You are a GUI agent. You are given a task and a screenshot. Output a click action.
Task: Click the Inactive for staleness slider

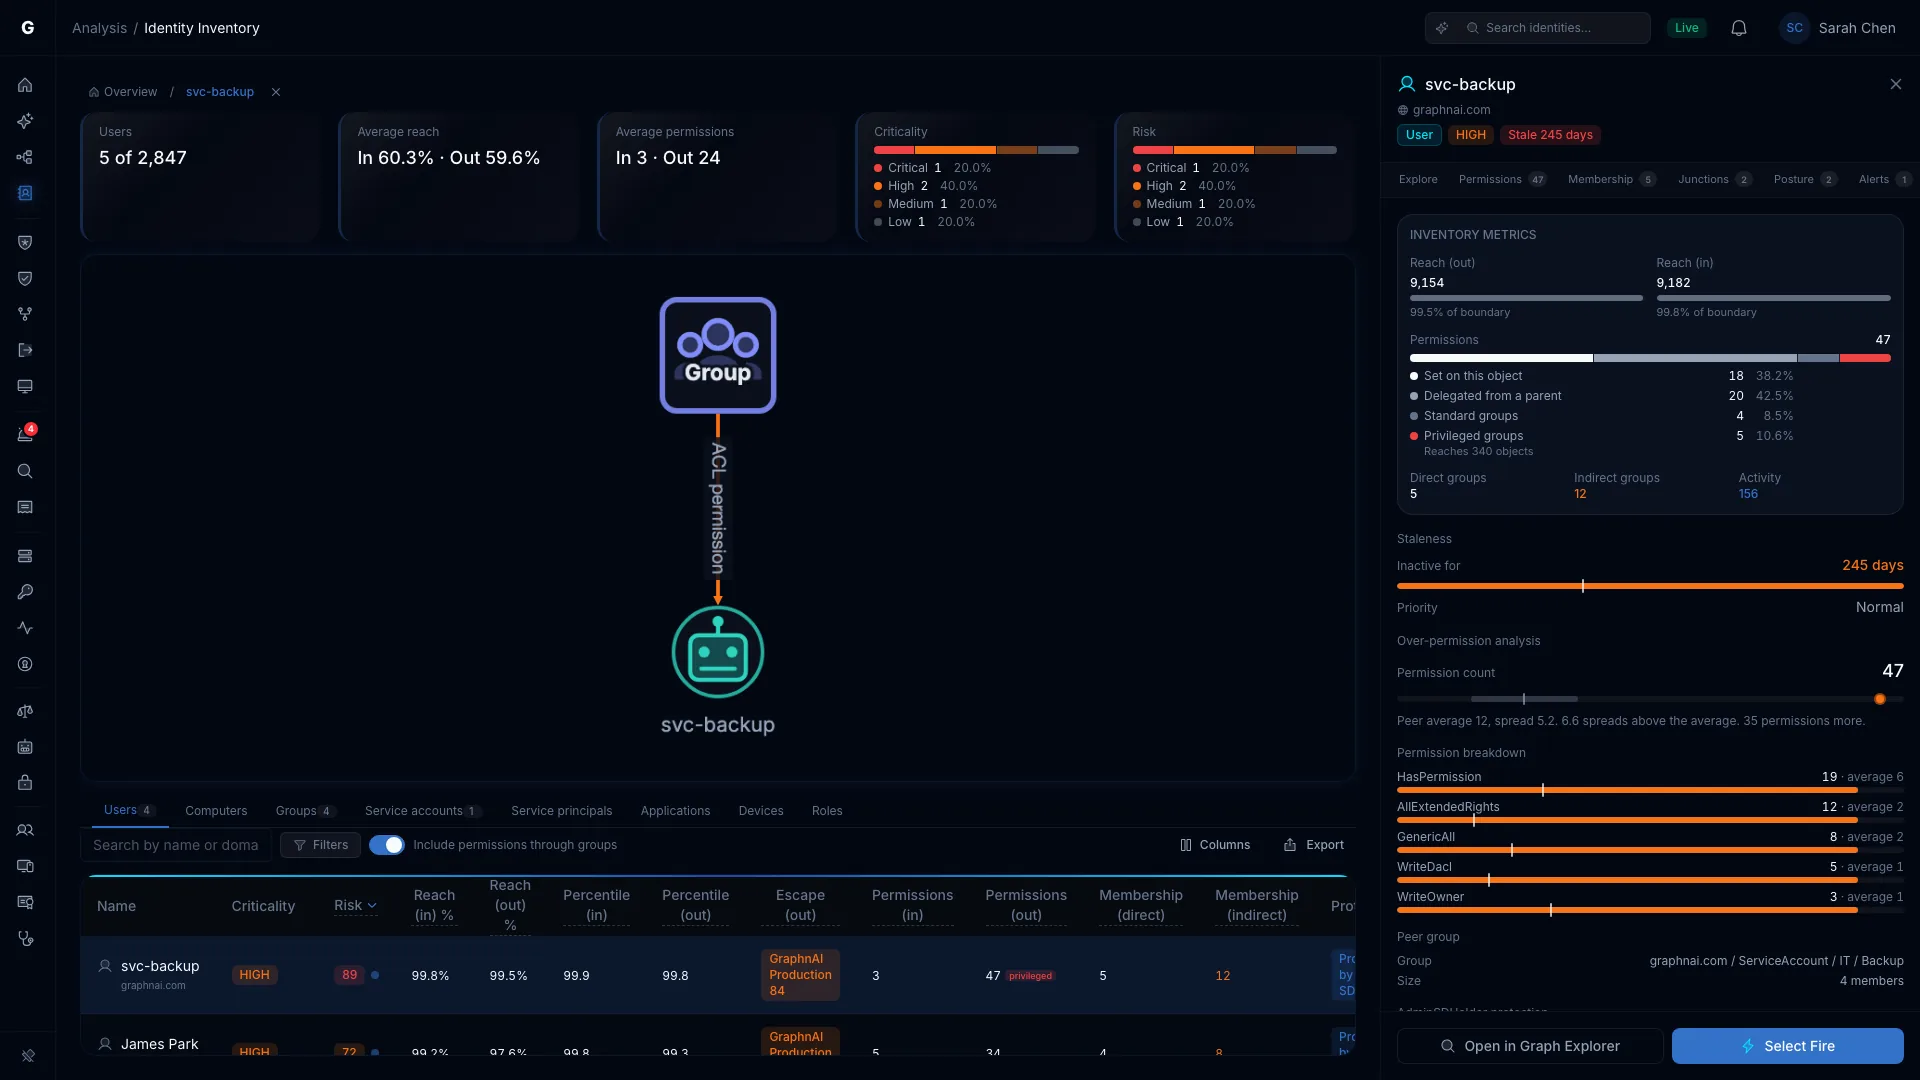pos(1650,586)
